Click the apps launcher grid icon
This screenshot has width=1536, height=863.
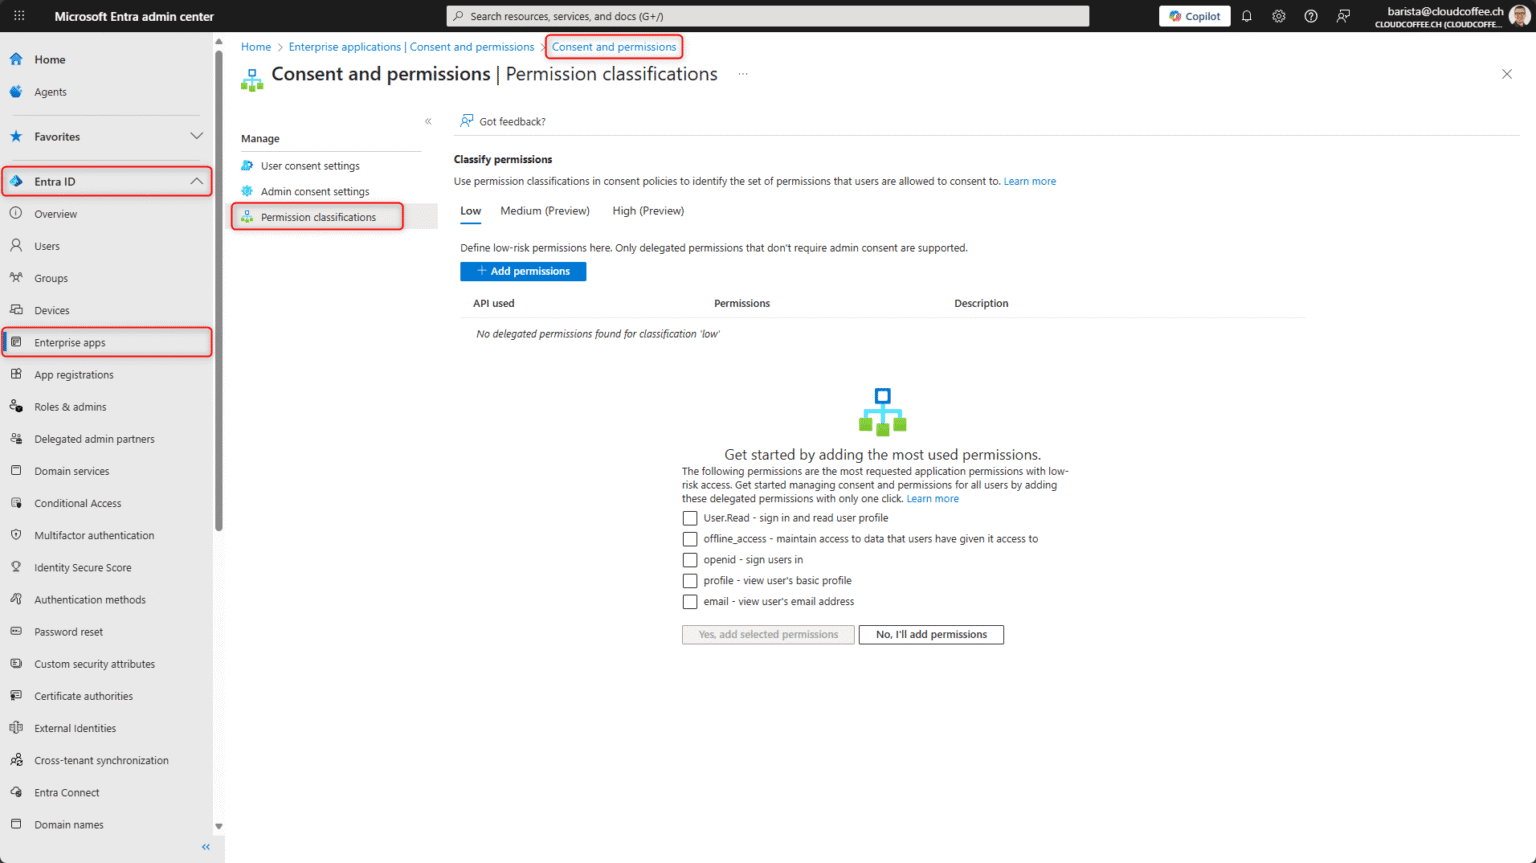click(18, 15)
